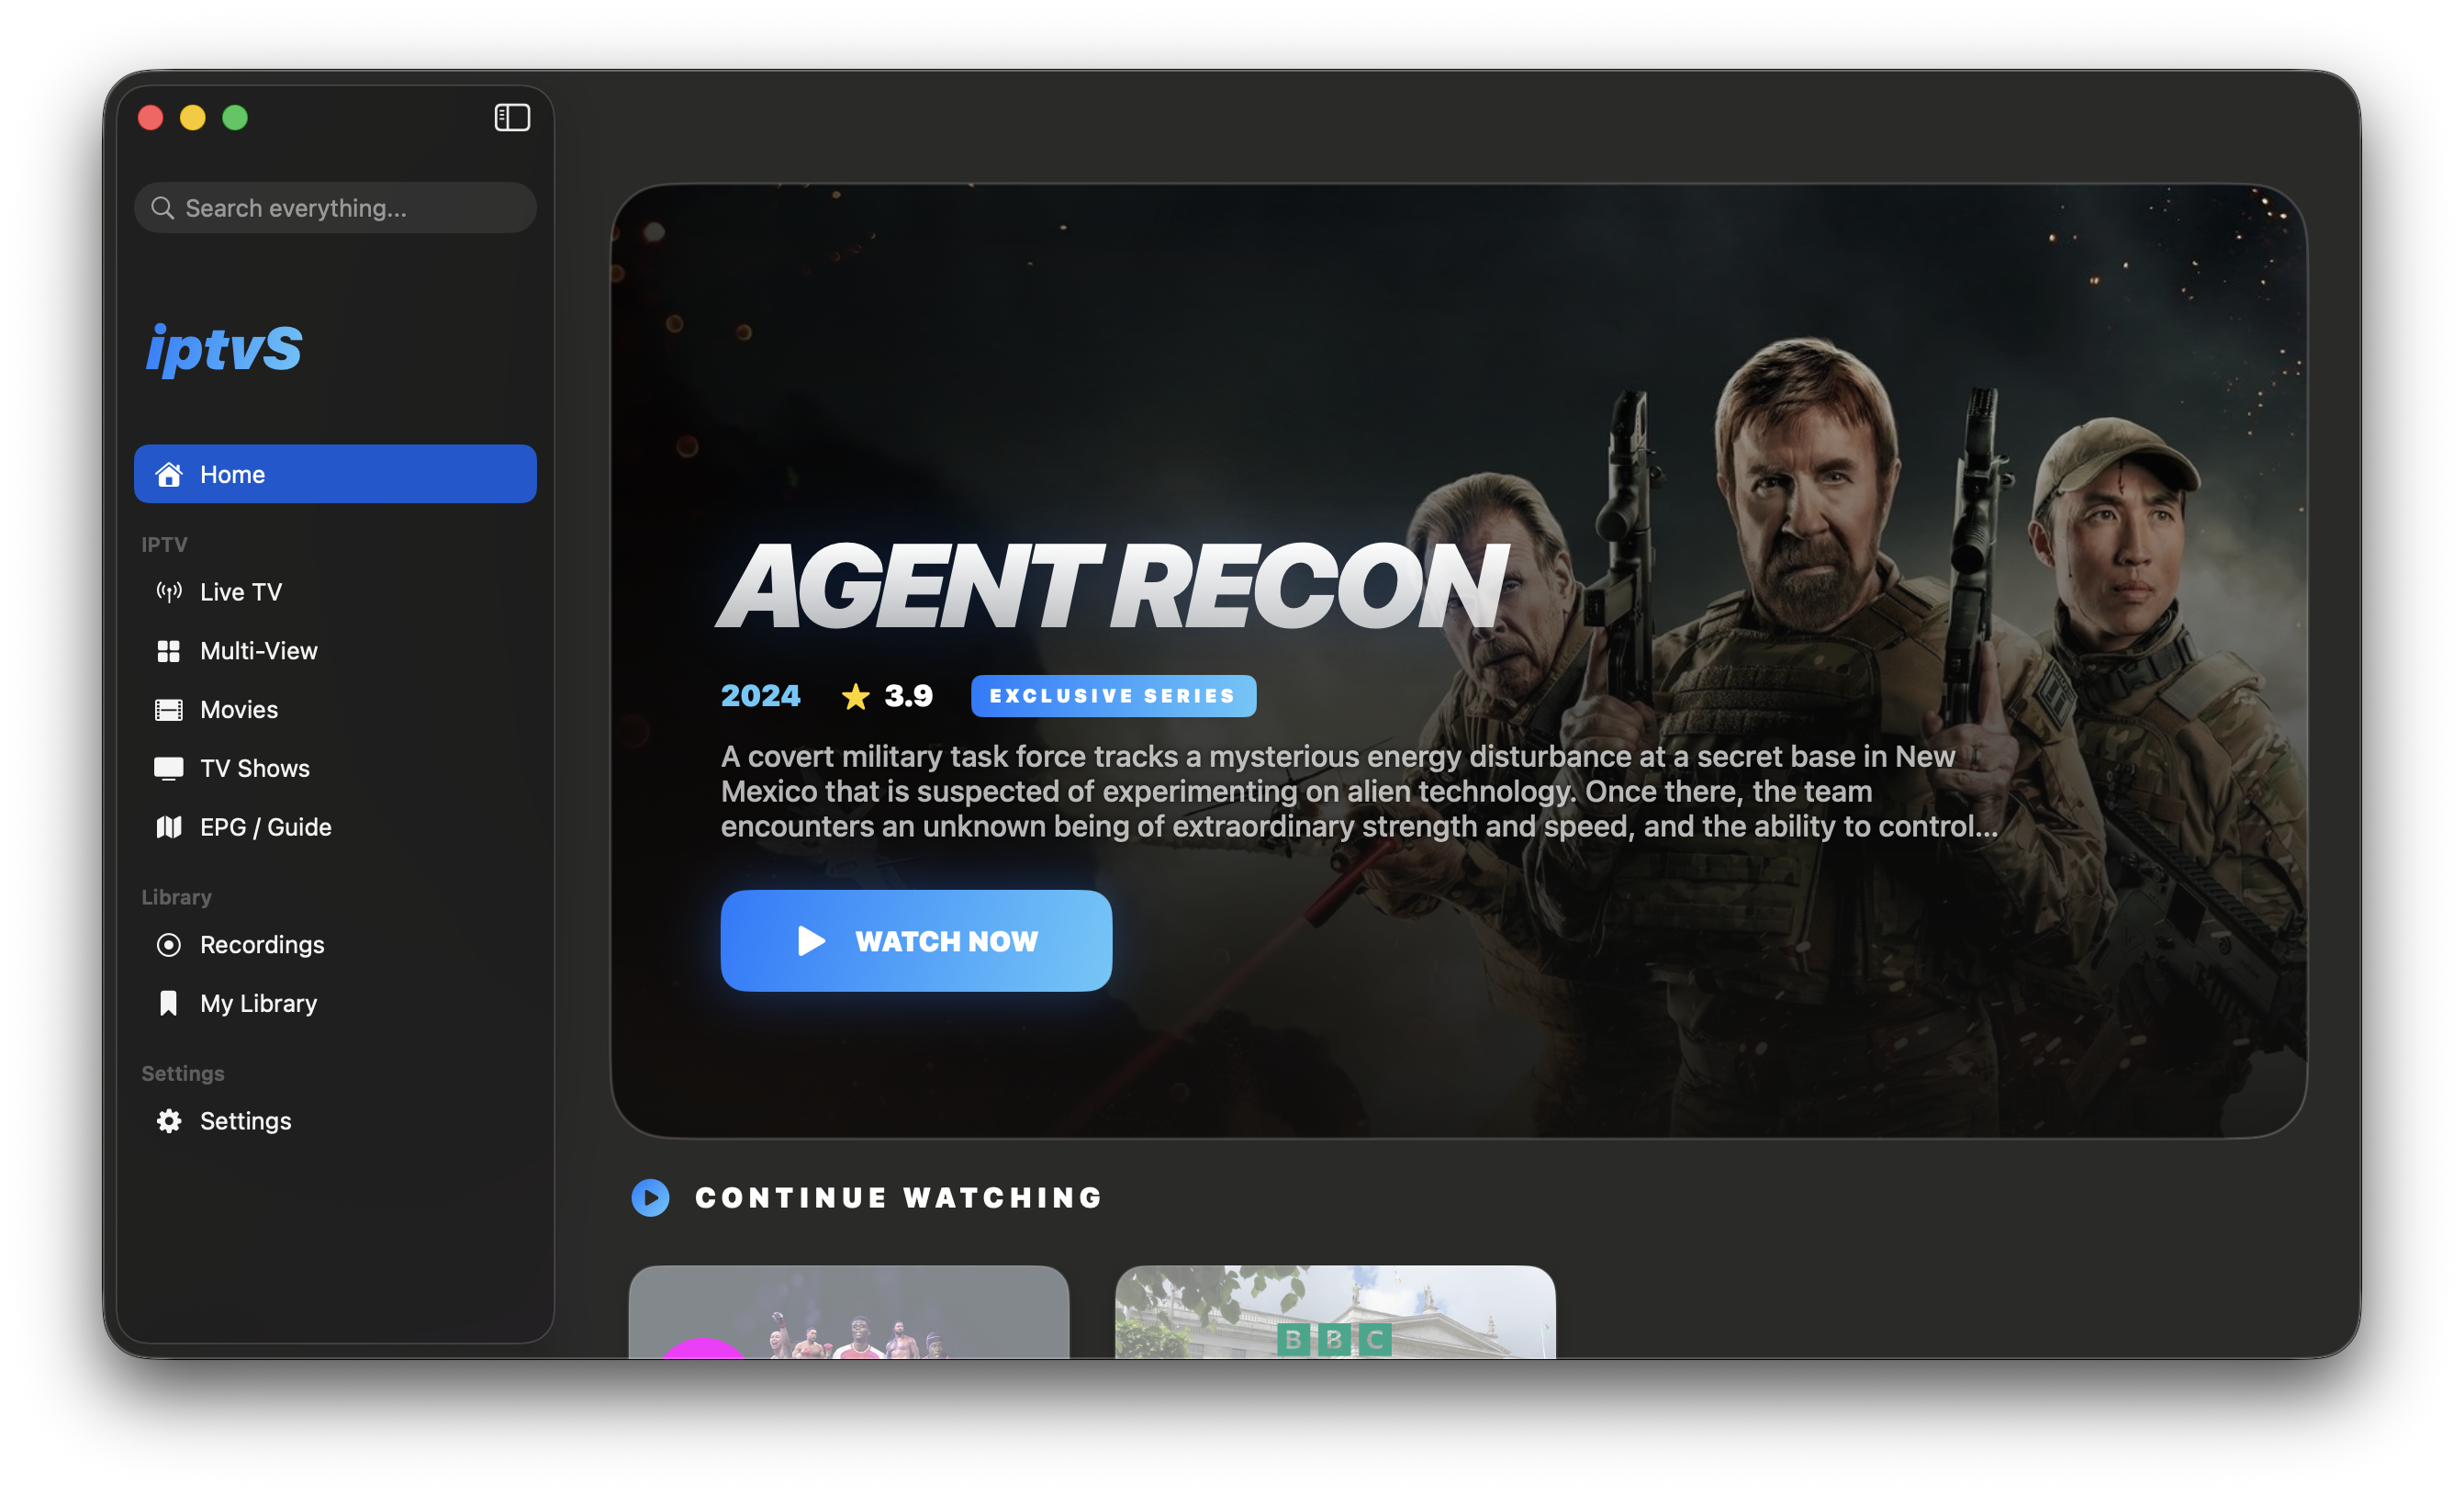The height and width of the screenshot is (1495, 2464).
Task: Click the Library section label
Action: [176, 897]
